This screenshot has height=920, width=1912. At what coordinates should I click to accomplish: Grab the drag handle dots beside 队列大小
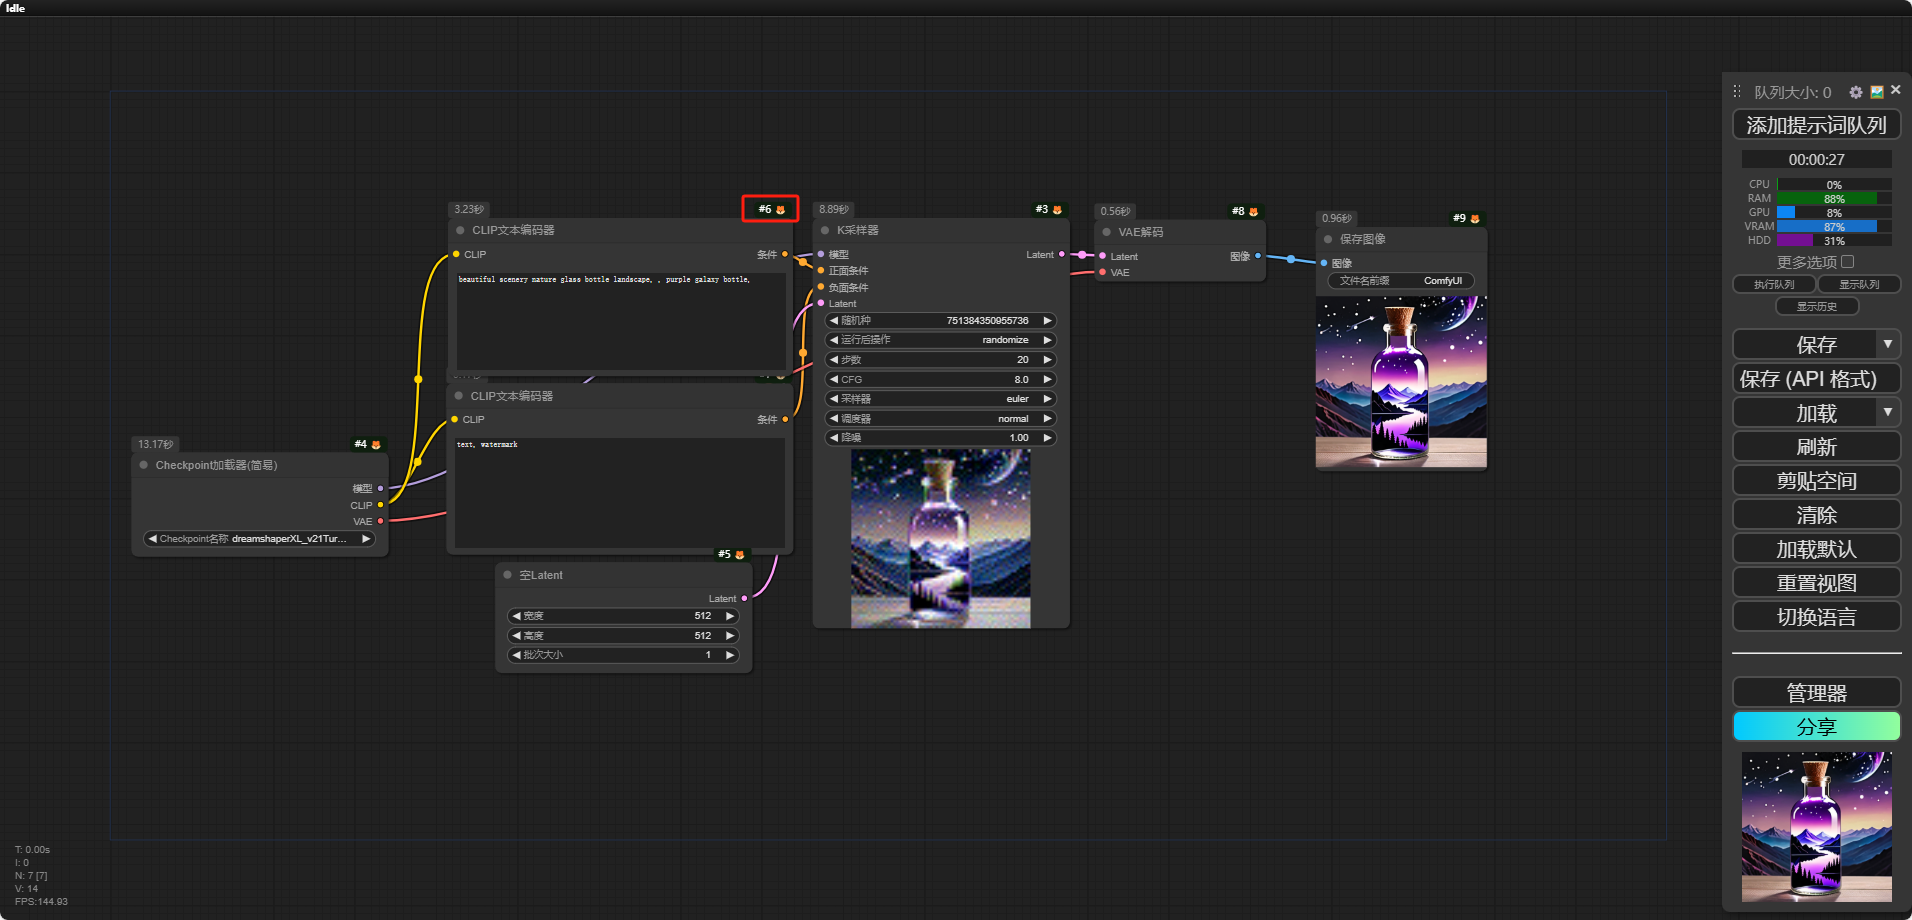(x=1737, y=92)
